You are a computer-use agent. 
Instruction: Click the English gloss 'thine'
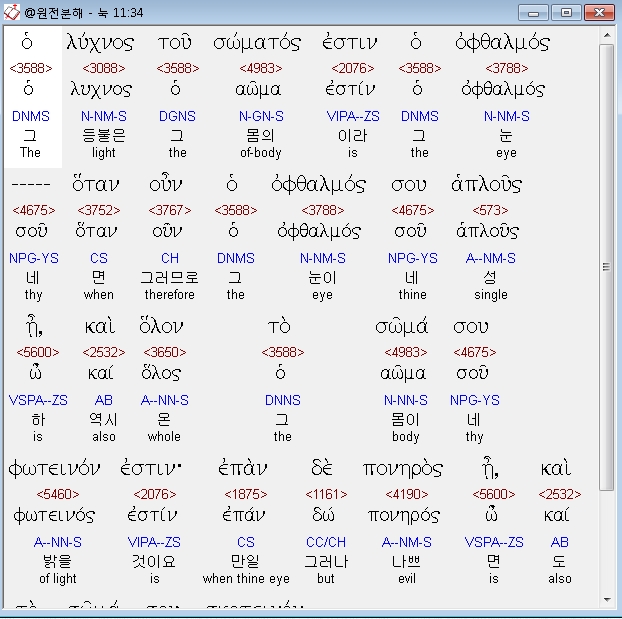413,294
